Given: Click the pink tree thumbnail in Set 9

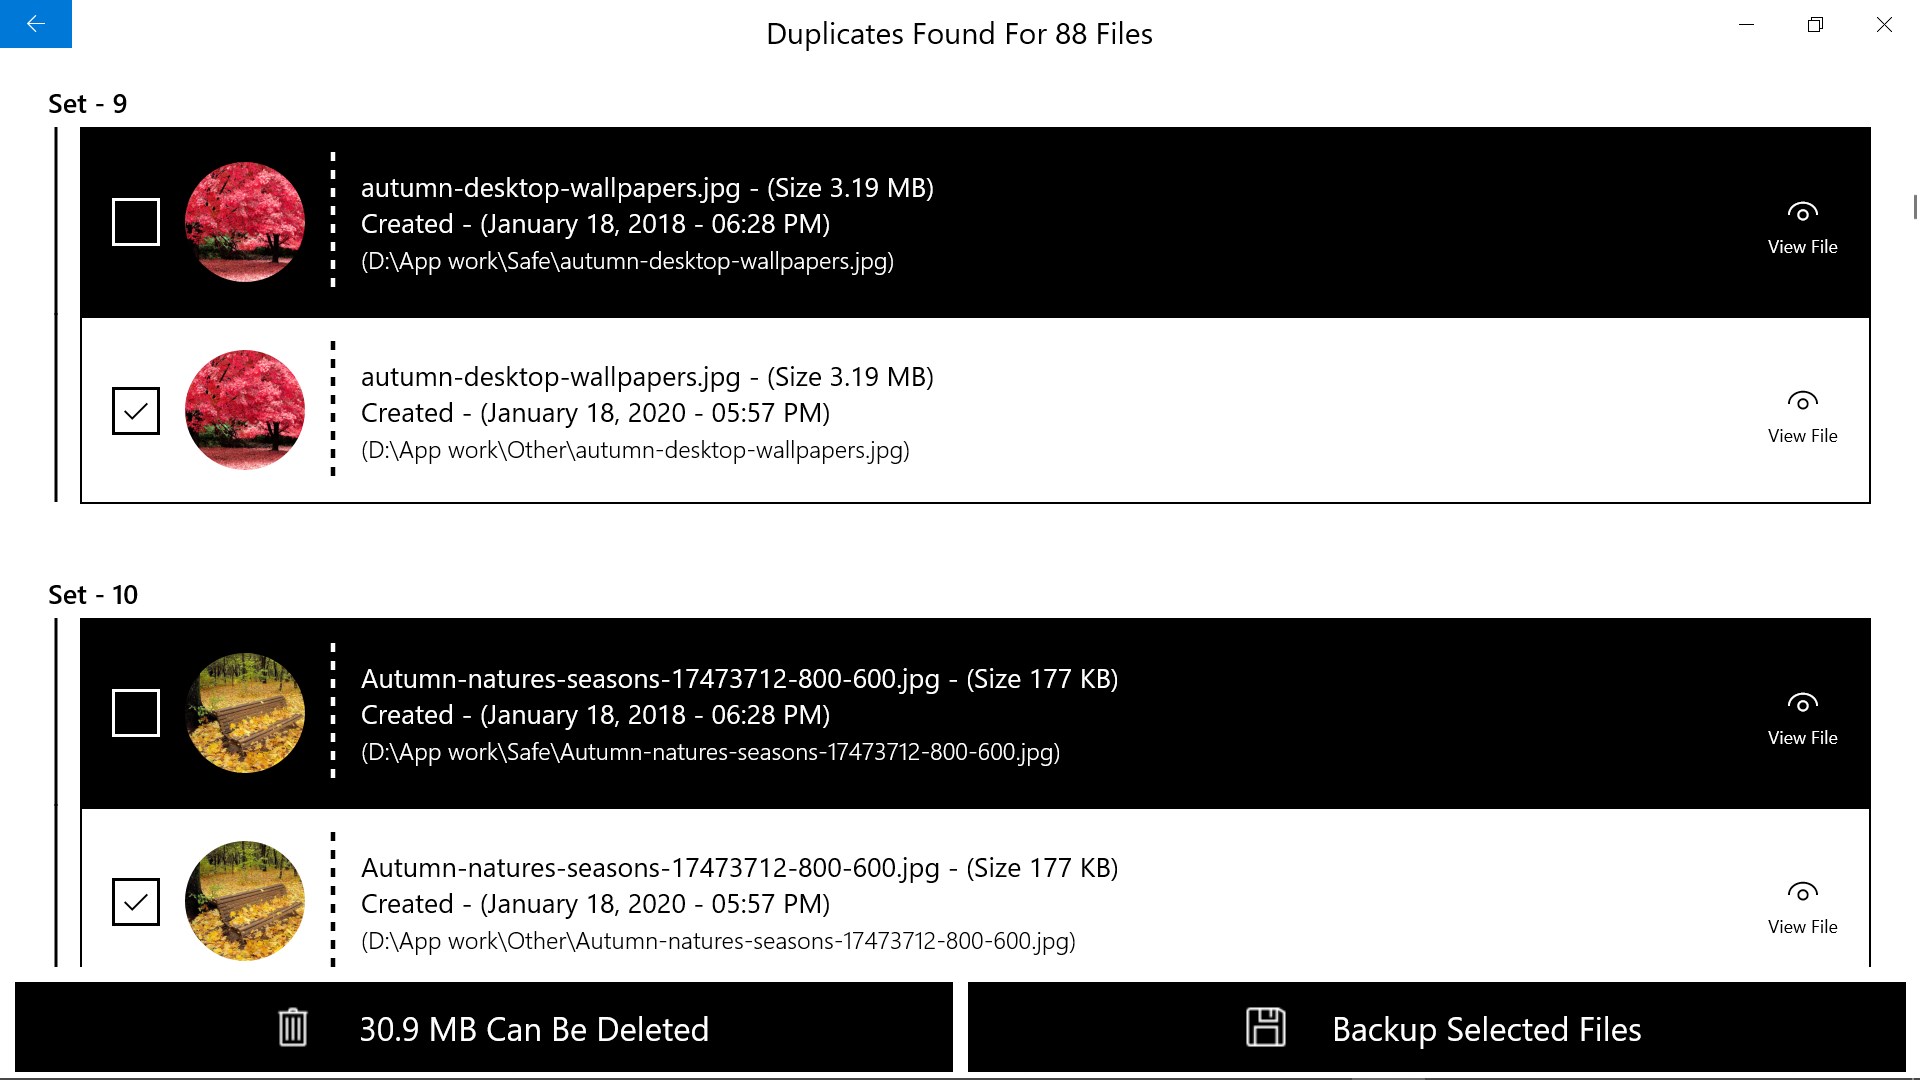Looking at the screenshot, I should 245,221.
